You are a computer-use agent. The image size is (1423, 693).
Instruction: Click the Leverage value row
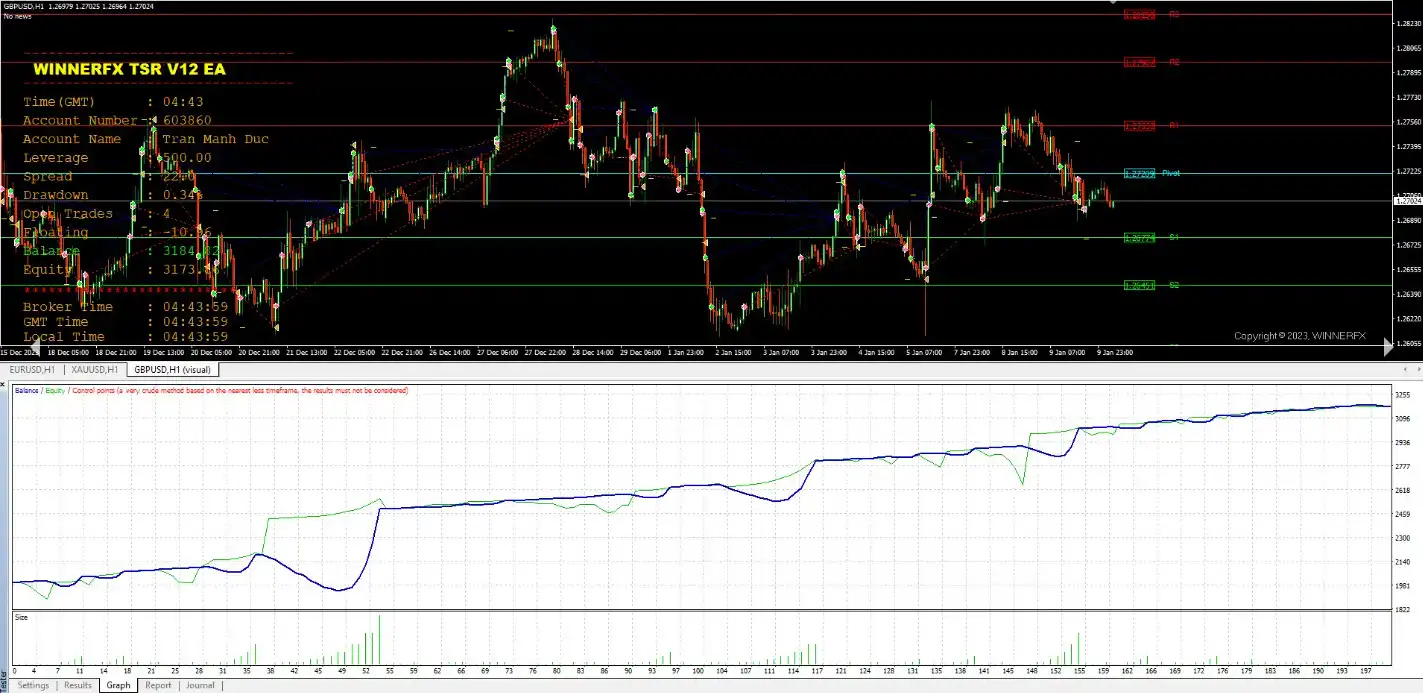coord(117,158)
